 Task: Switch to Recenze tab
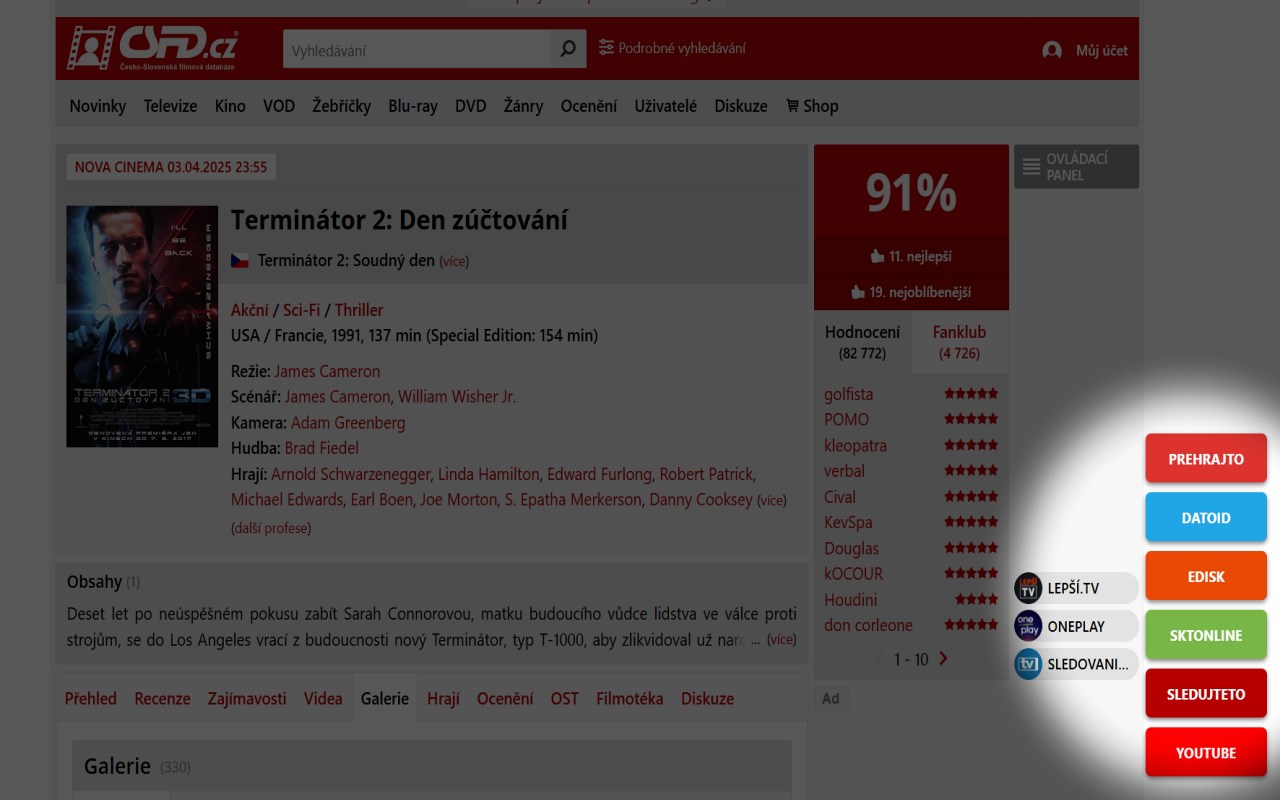click(x=162, y=698)
